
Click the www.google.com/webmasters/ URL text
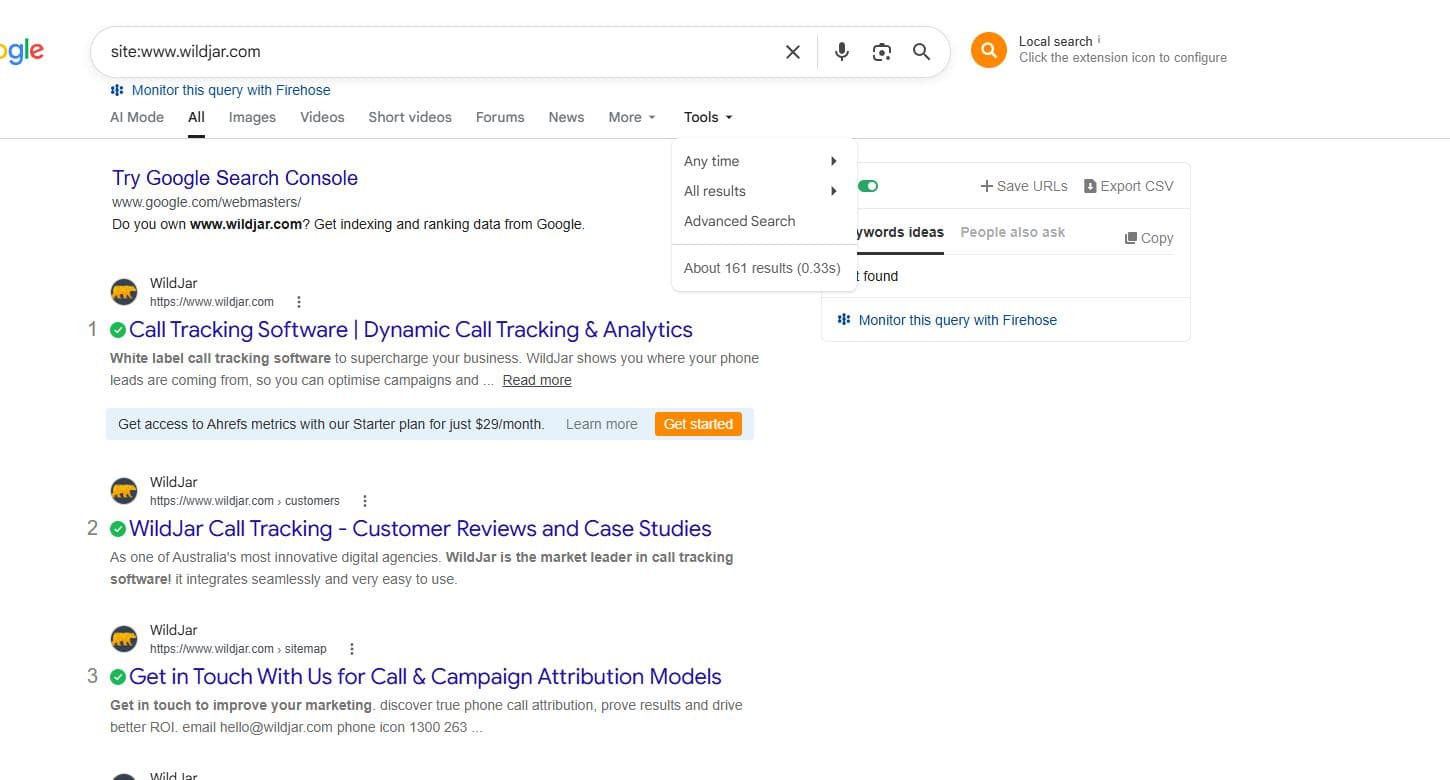point(207,202)
